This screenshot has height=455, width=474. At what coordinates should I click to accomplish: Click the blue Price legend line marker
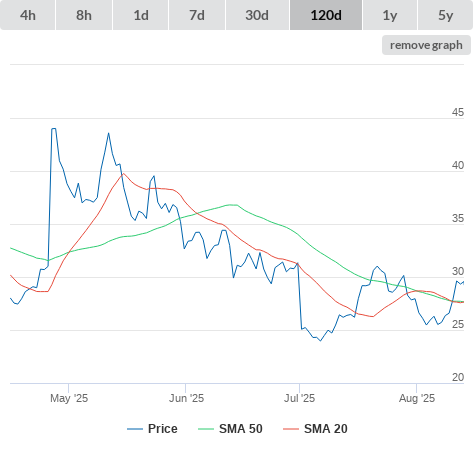click(135, 429)
